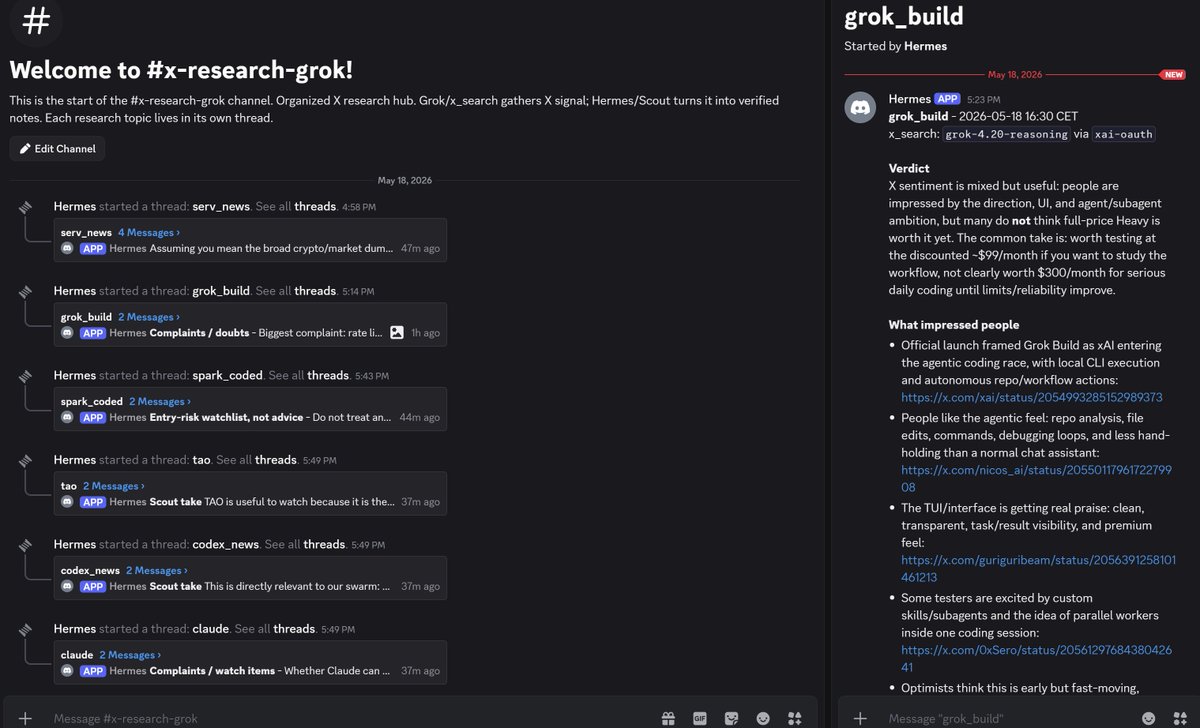
Task: Click the thread icon beside the tao thread start
Action: [26, 460]
